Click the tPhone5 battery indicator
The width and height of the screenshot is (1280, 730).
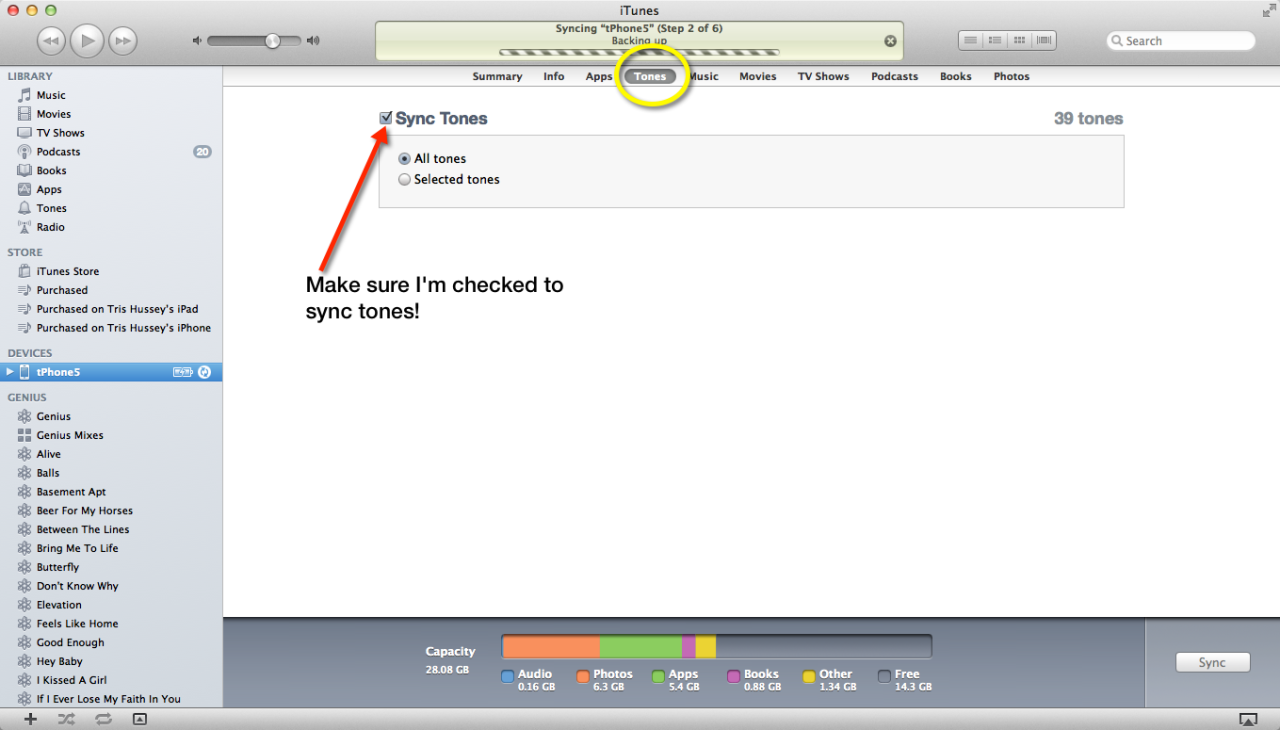click(x=183, y=372)
